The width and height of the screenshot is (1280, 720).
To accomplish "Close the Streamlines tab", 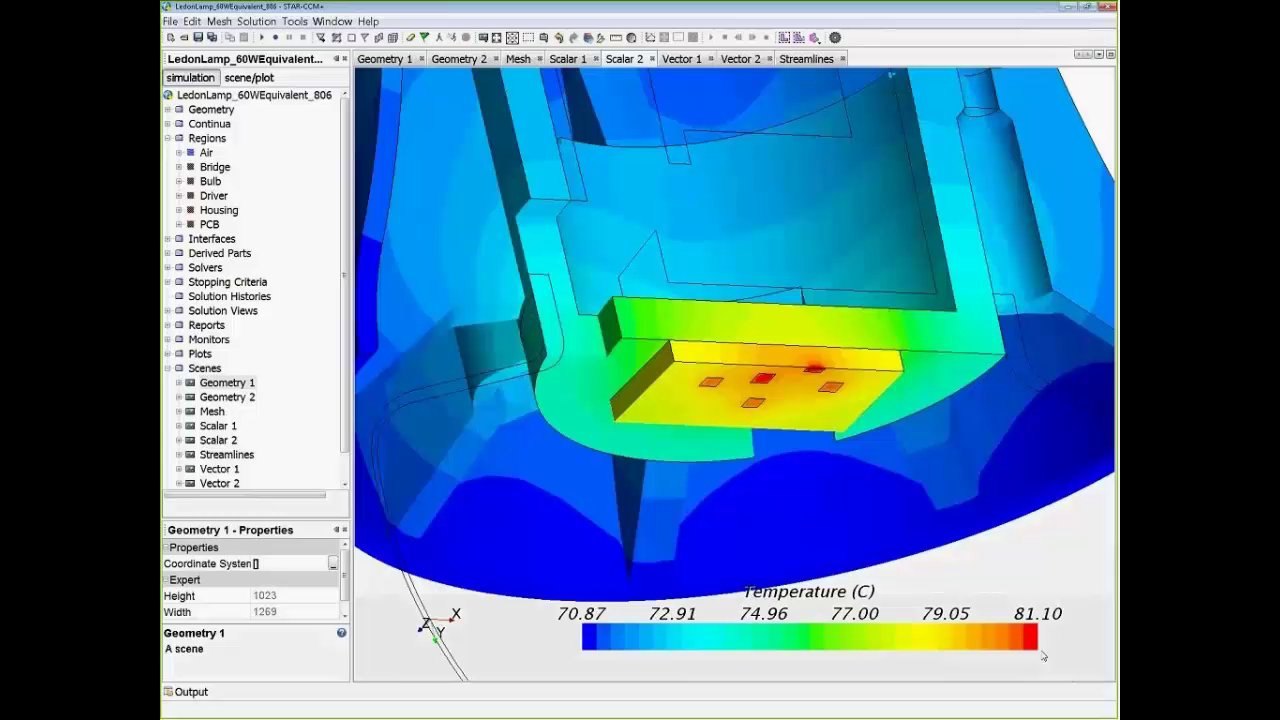I will (x=842, y=59).
